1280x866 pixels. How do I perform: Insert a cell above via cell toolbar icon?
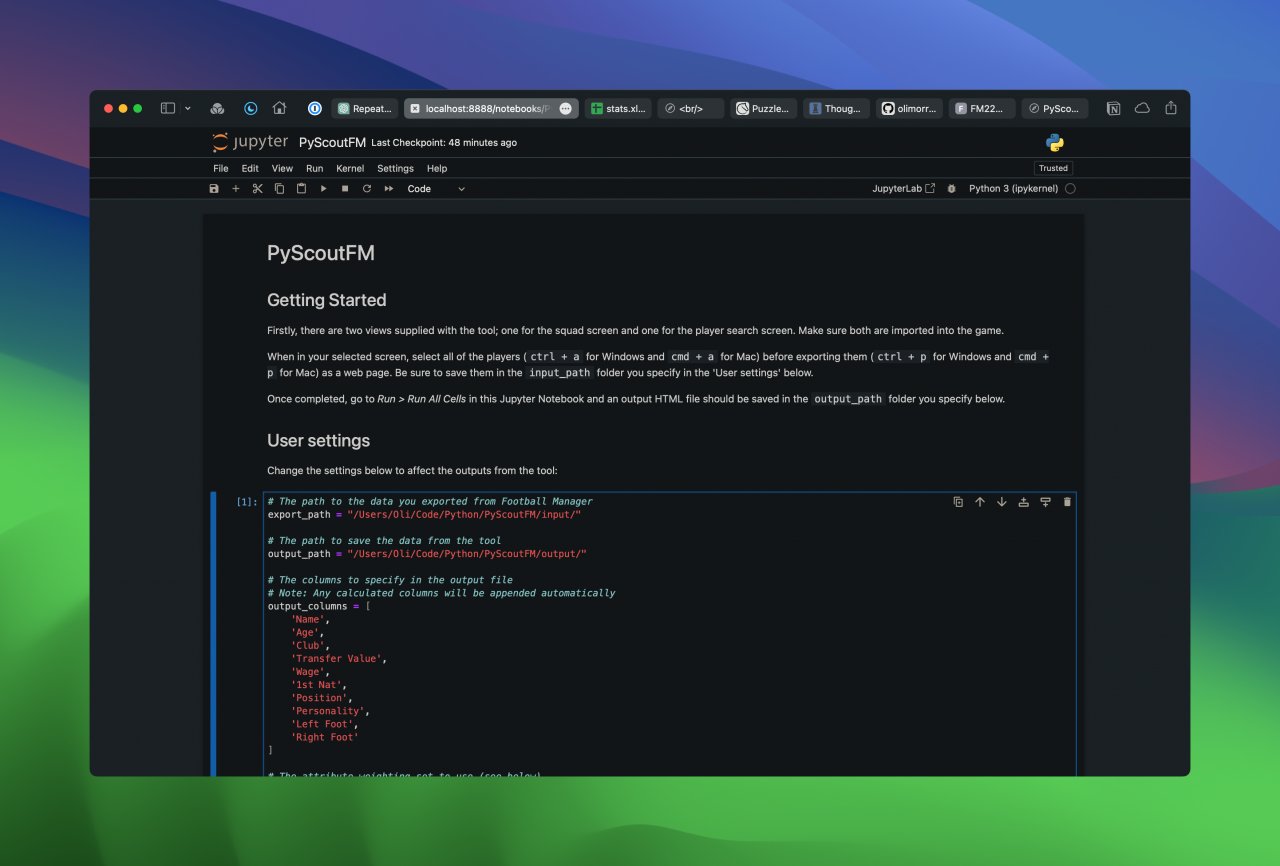(x=1023, y=502)
